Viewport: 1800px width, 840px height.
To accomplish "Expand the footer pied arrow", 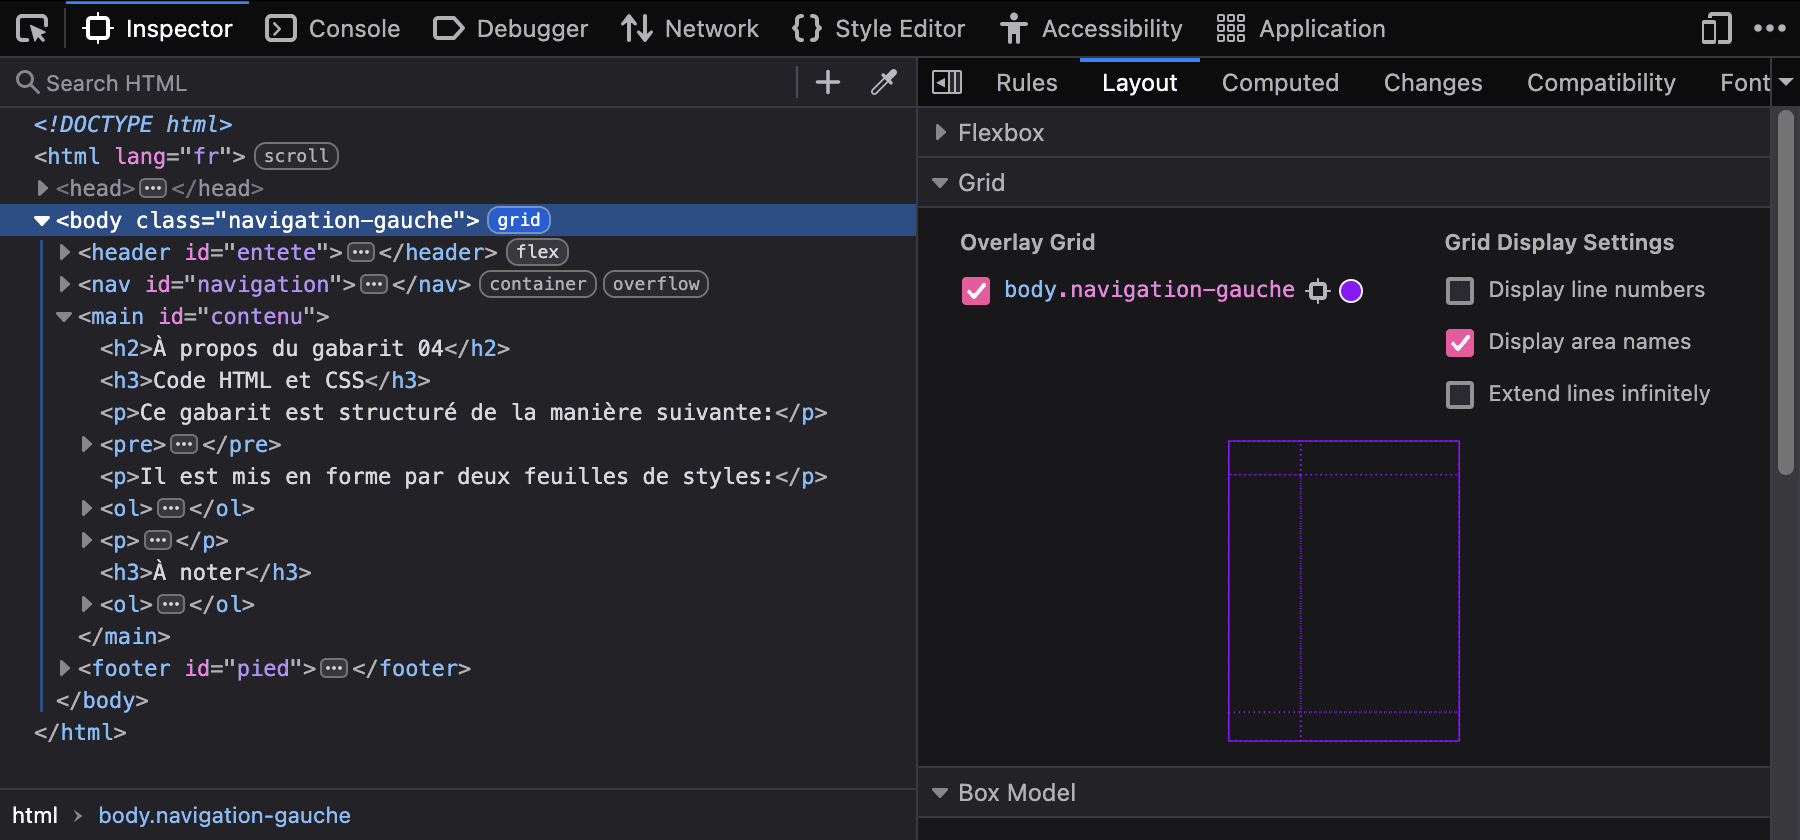I will [64, 668].
